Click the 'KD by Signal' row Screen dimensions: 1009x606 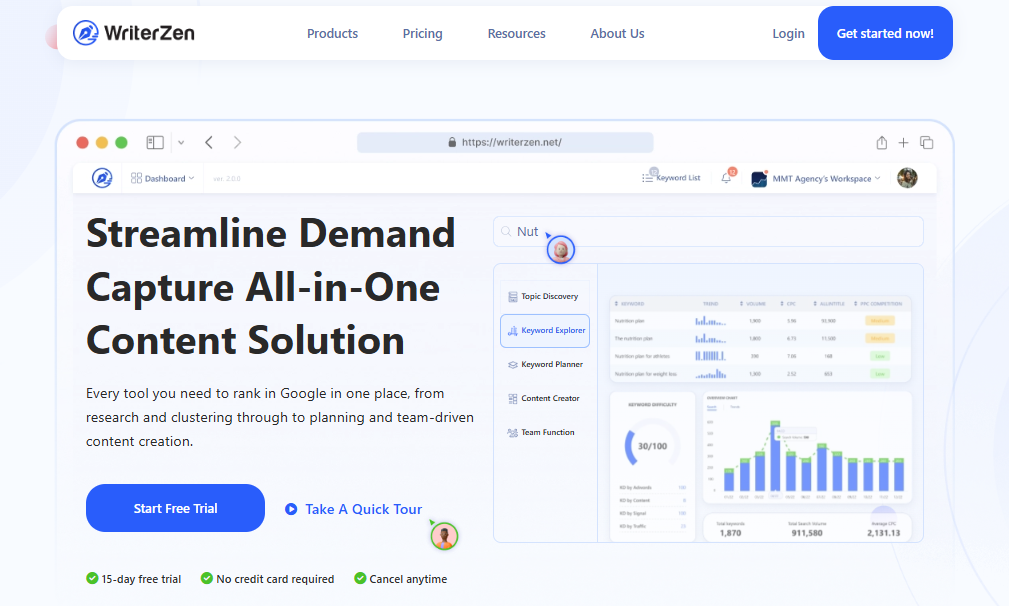point(652,513)
